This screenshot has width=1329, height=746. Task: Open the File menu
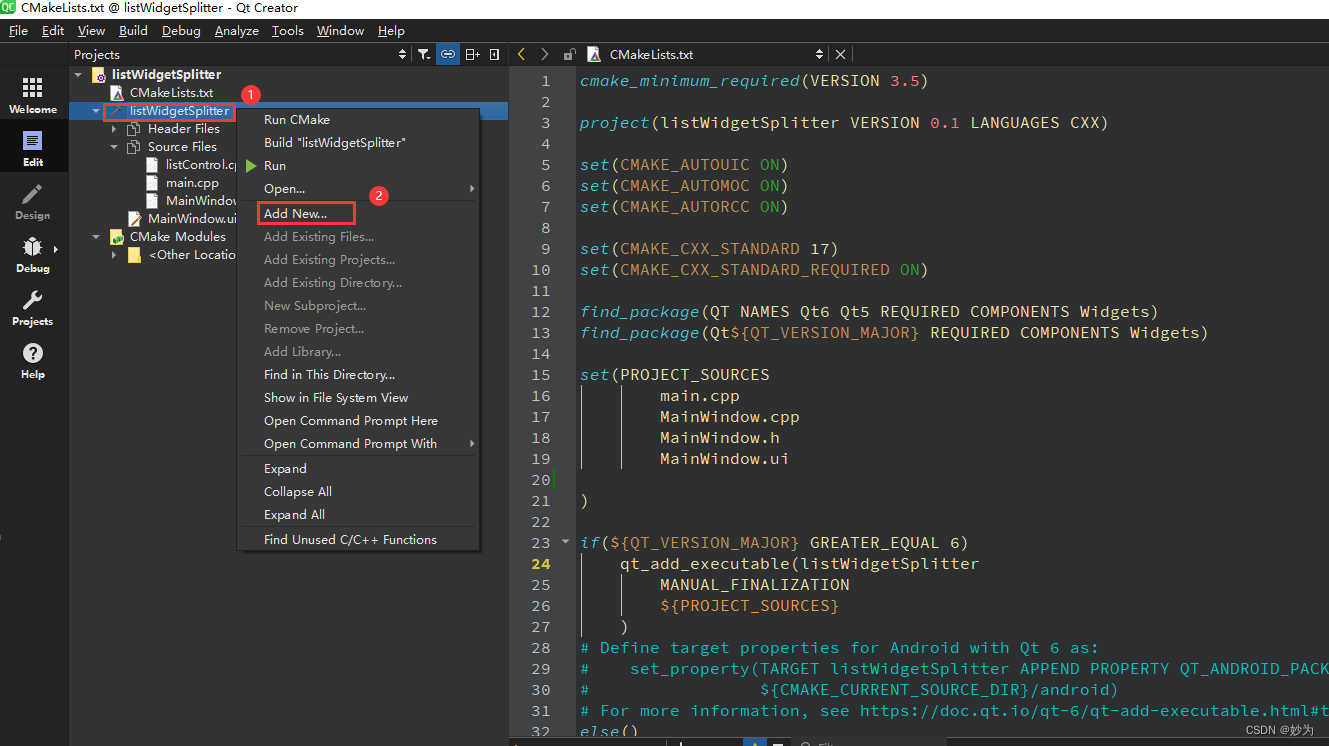[x=18, y=31]
